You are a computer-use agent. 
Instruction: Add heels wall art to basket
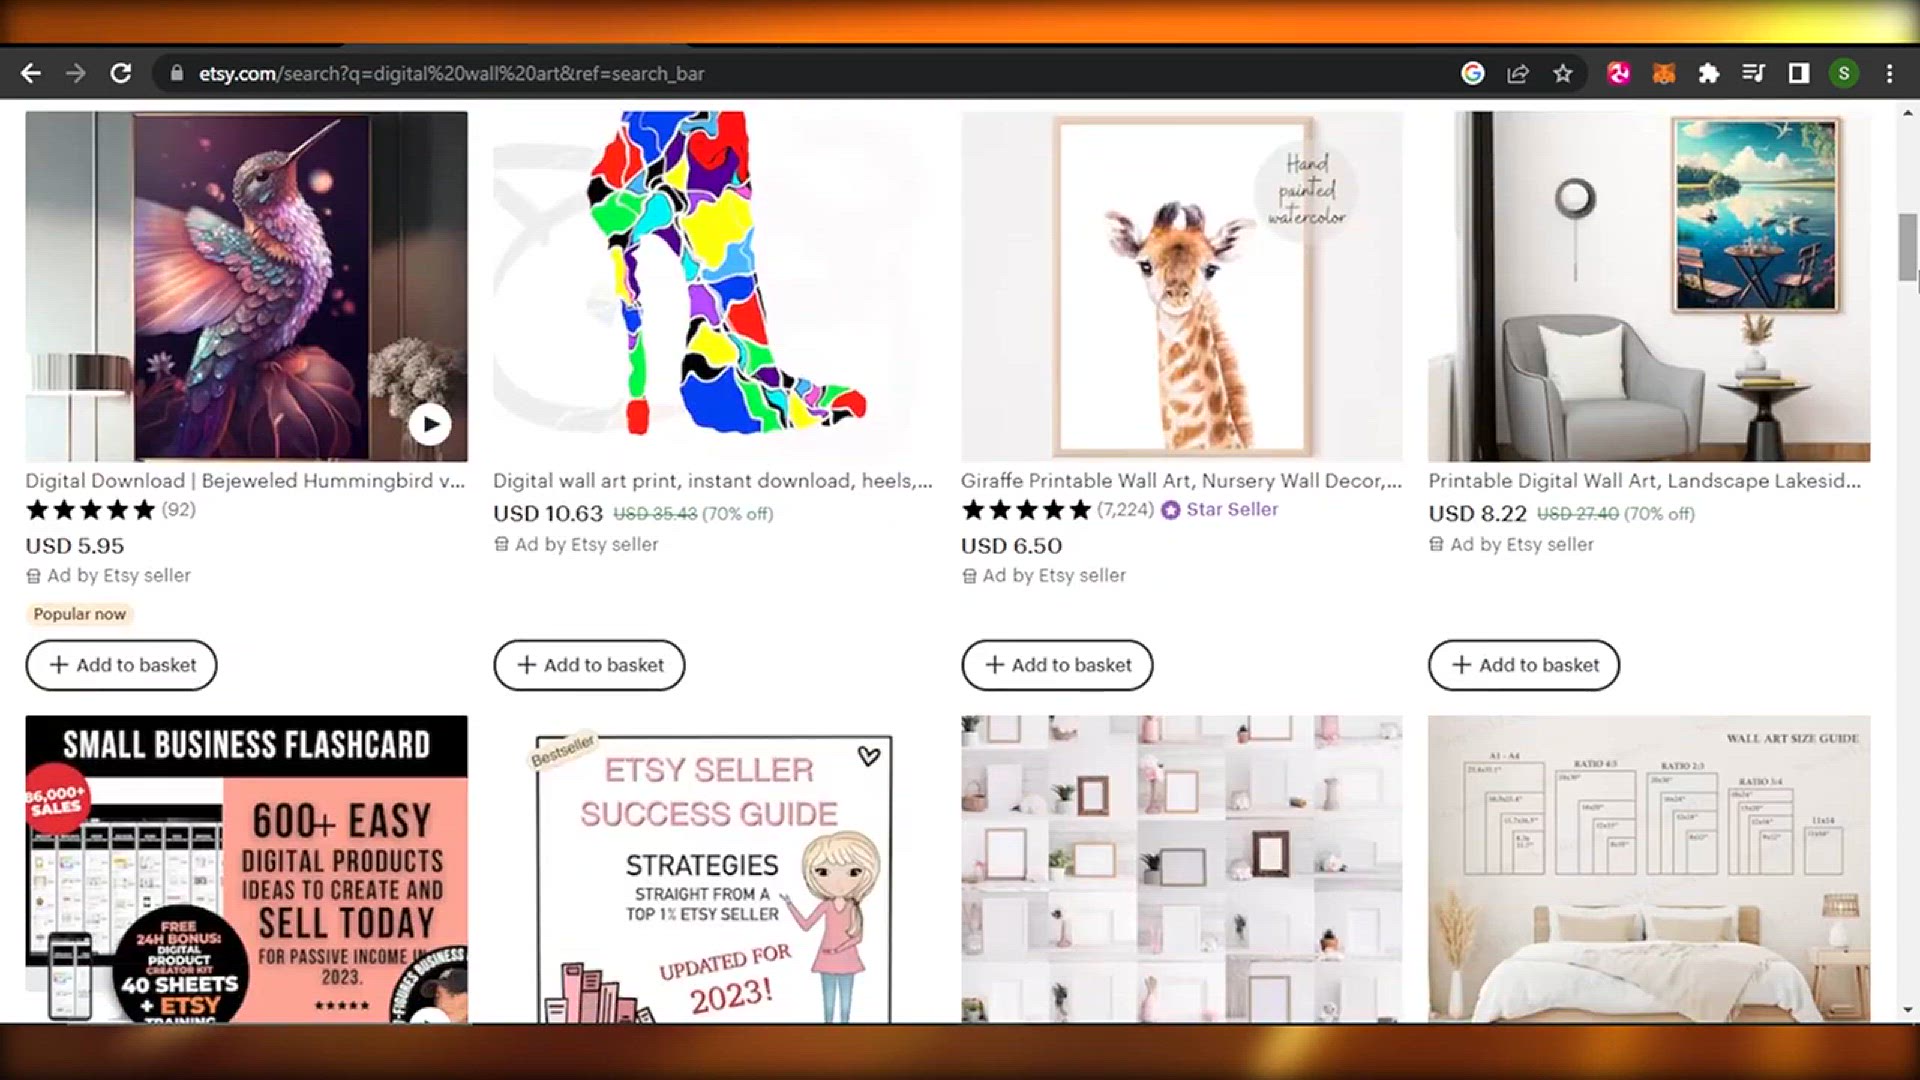tap(589, 665)
